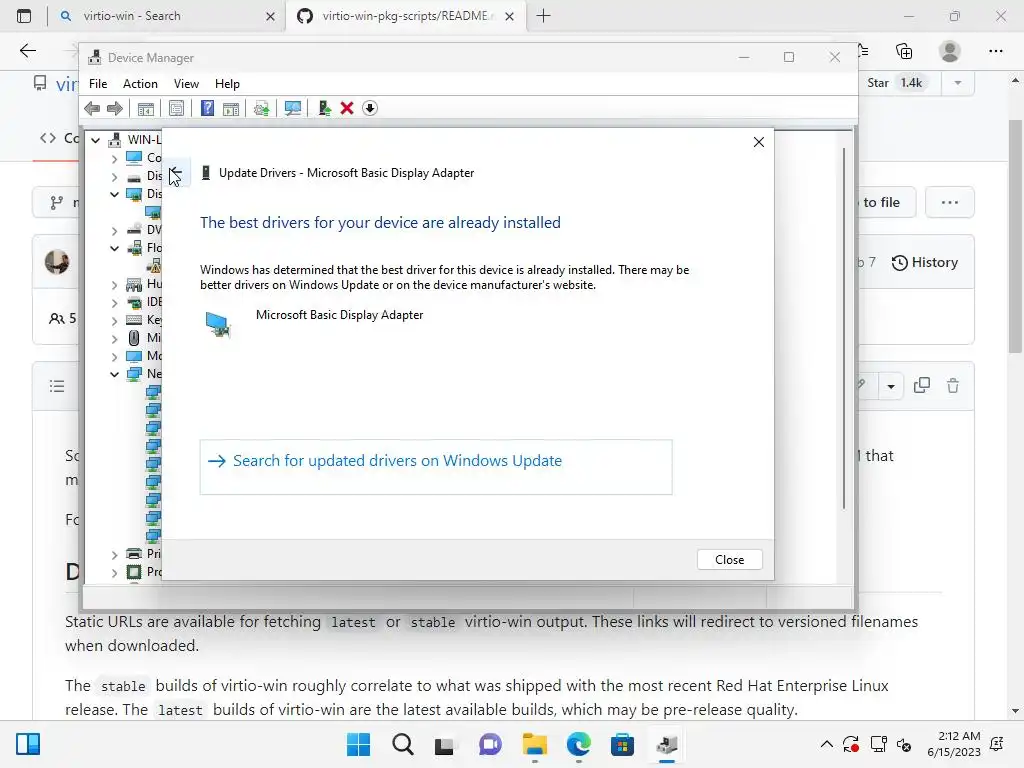Click the GitHub Star button

coord(895,83)
